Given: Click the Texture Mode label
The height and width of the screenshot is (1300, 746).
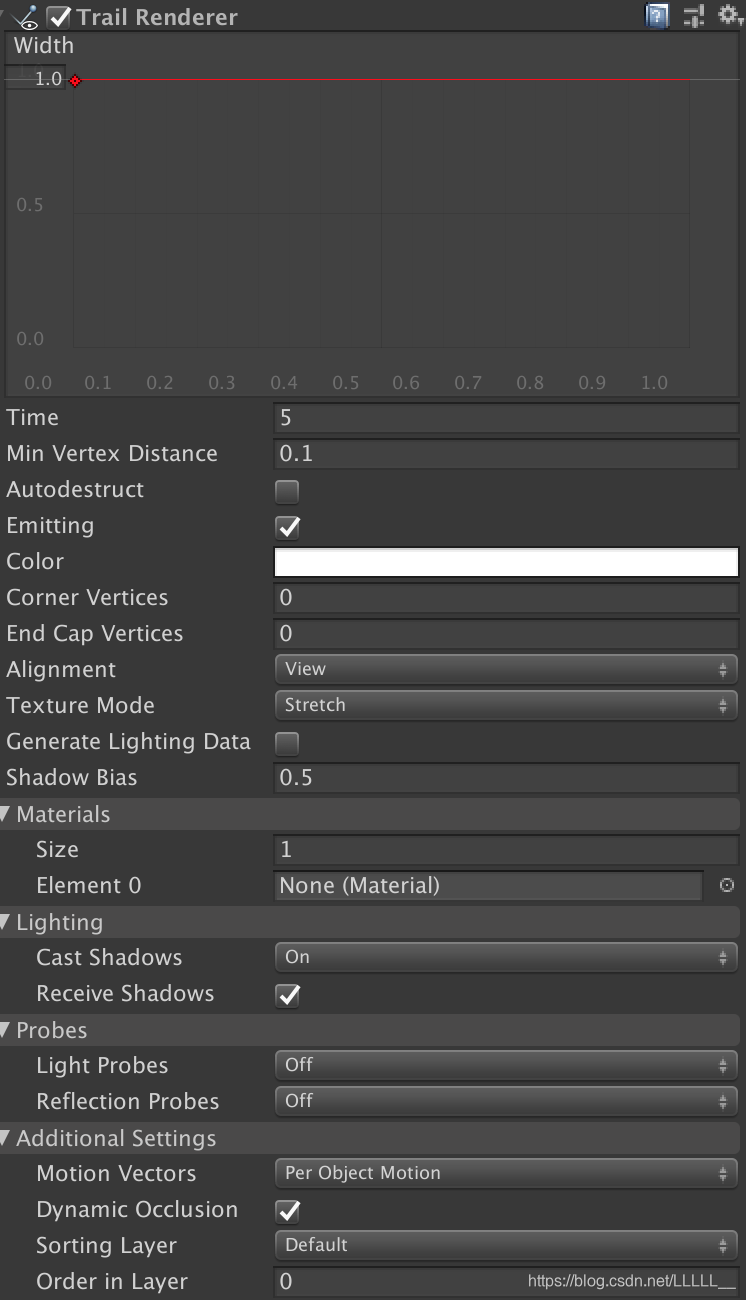Looking at the screenshot, I should coord(80,706).
